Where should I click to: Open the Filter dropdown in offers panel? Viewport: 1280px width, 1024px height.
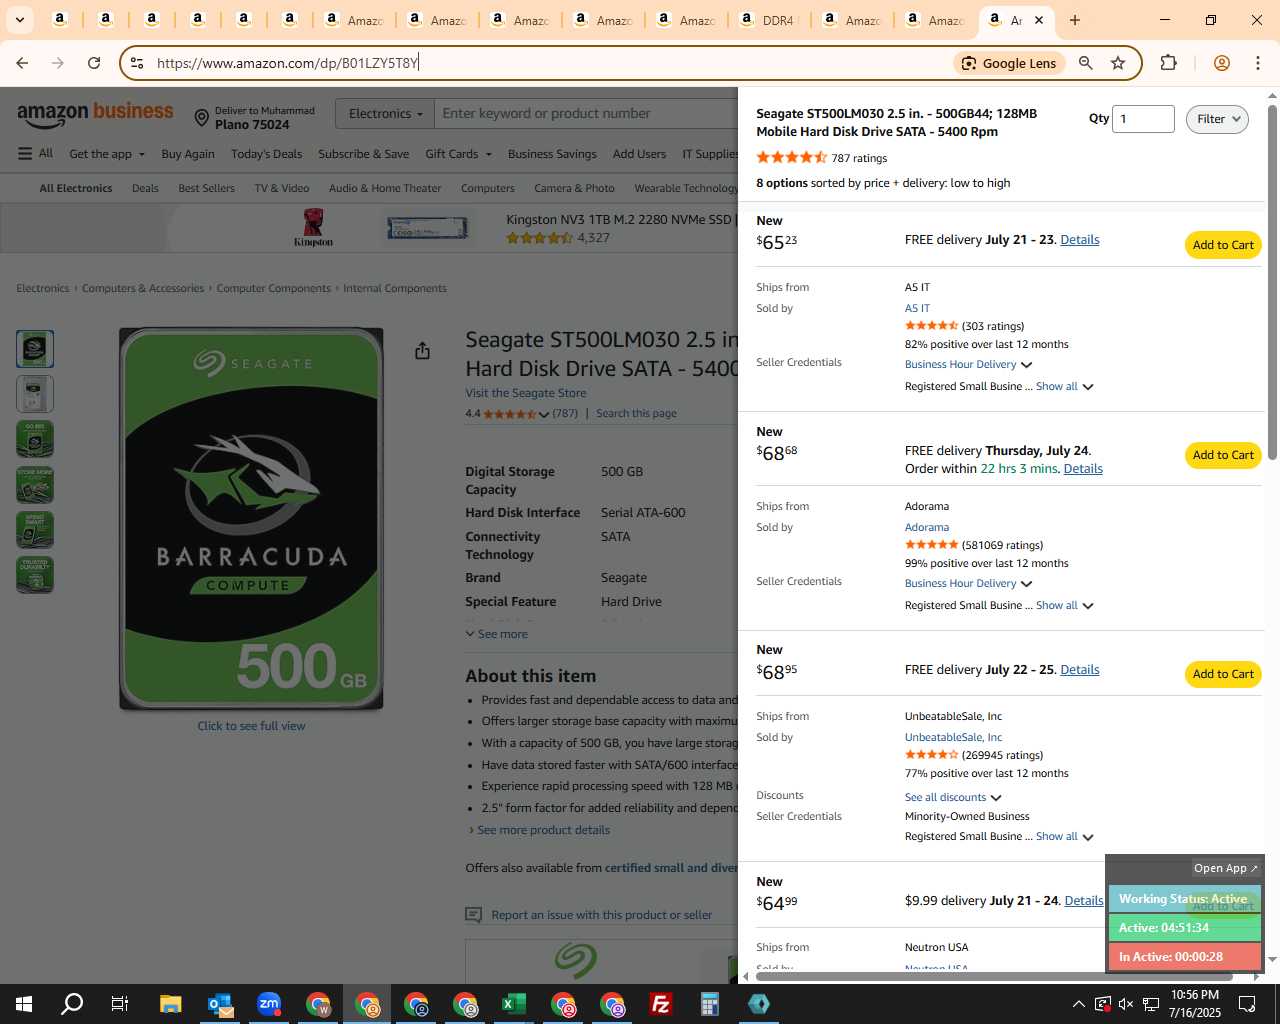(1217, 119)
